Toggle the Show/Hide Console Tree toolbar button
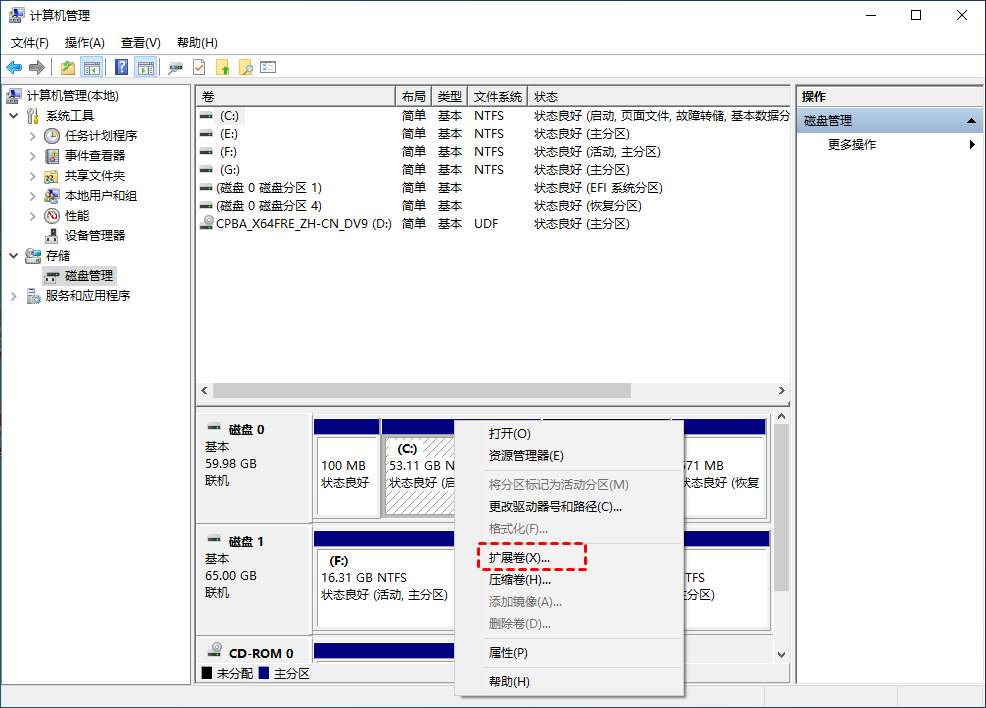Image resolution: width=986 pixels, height=708 pixels. click(92, 67)
